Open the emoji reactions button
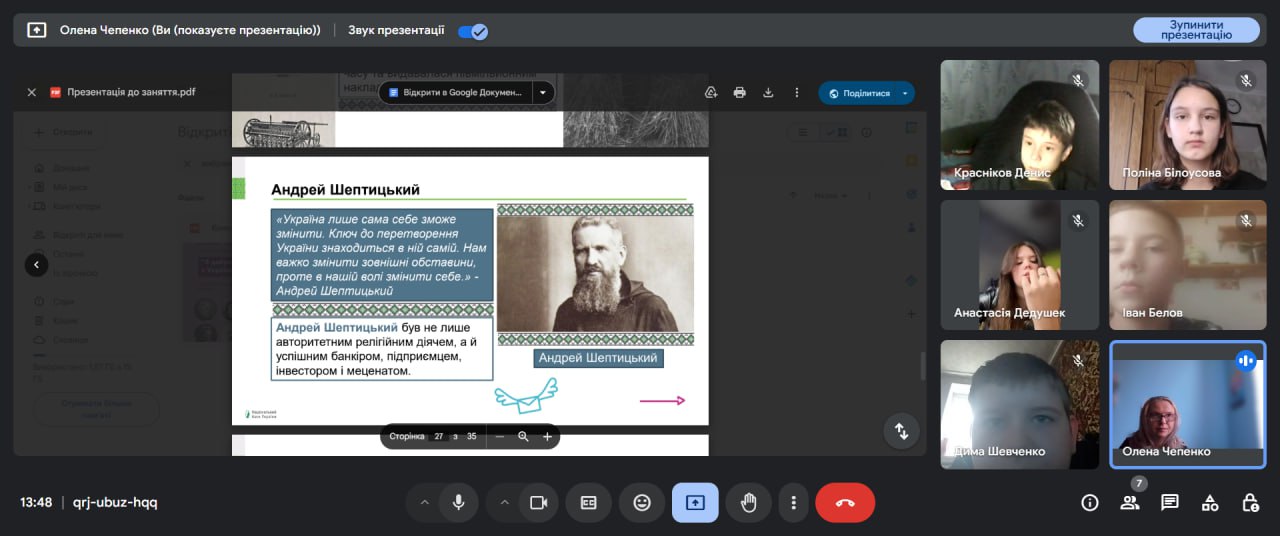 [x=642, y=503]
